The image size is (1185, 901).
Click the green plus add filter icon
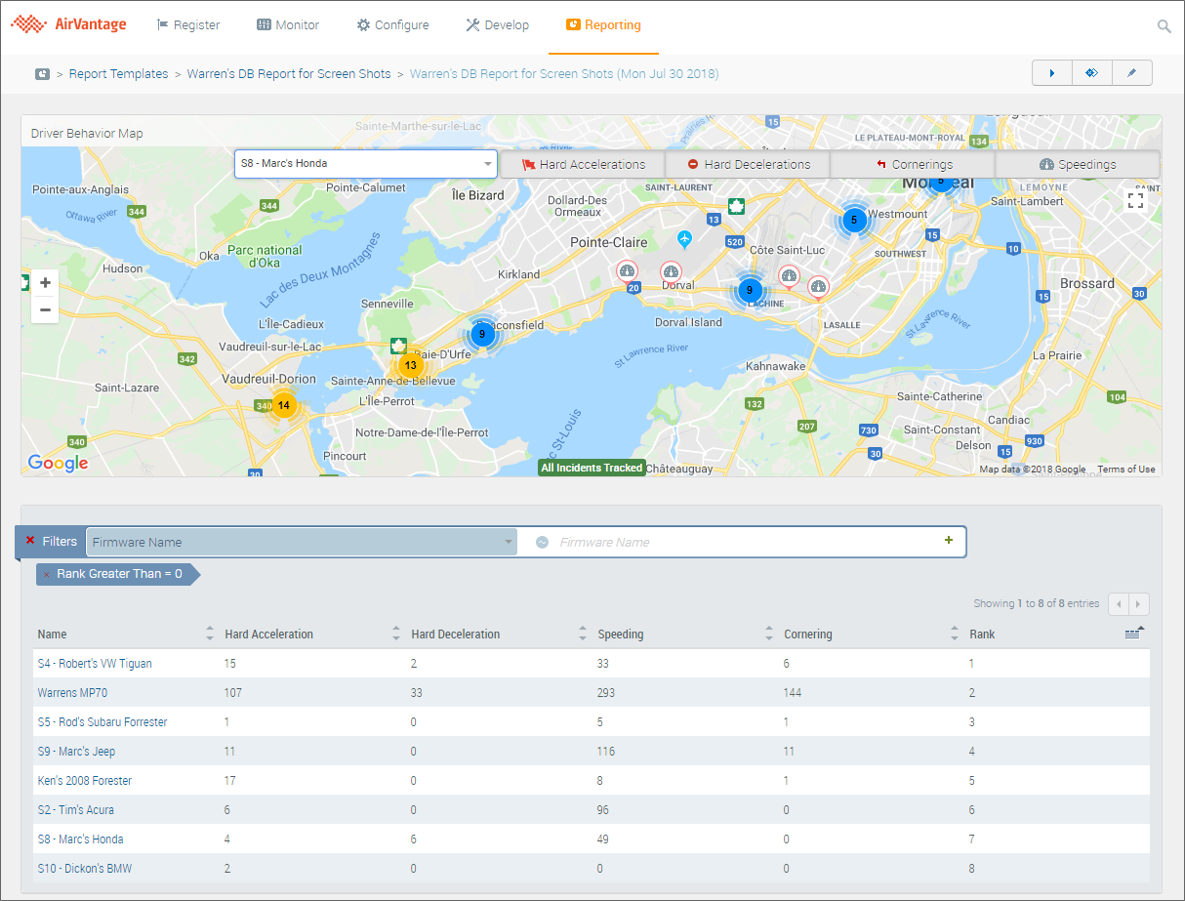[948, 541]
